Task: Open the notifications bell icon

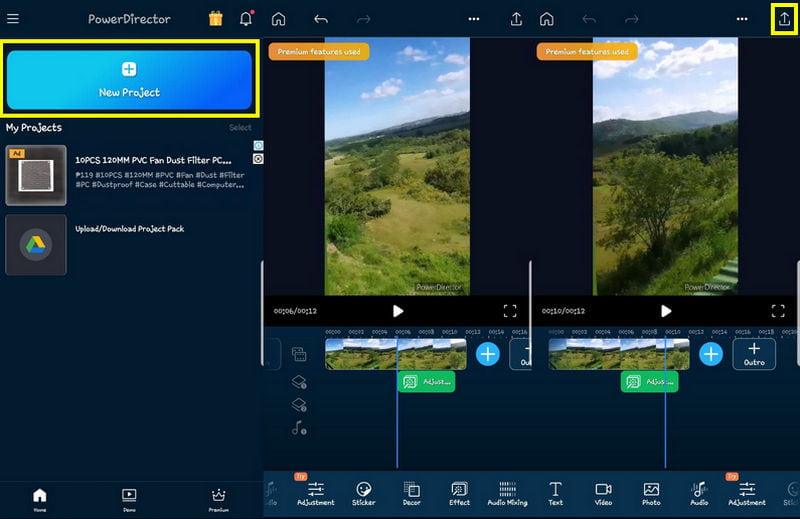Action: (246, 19)
